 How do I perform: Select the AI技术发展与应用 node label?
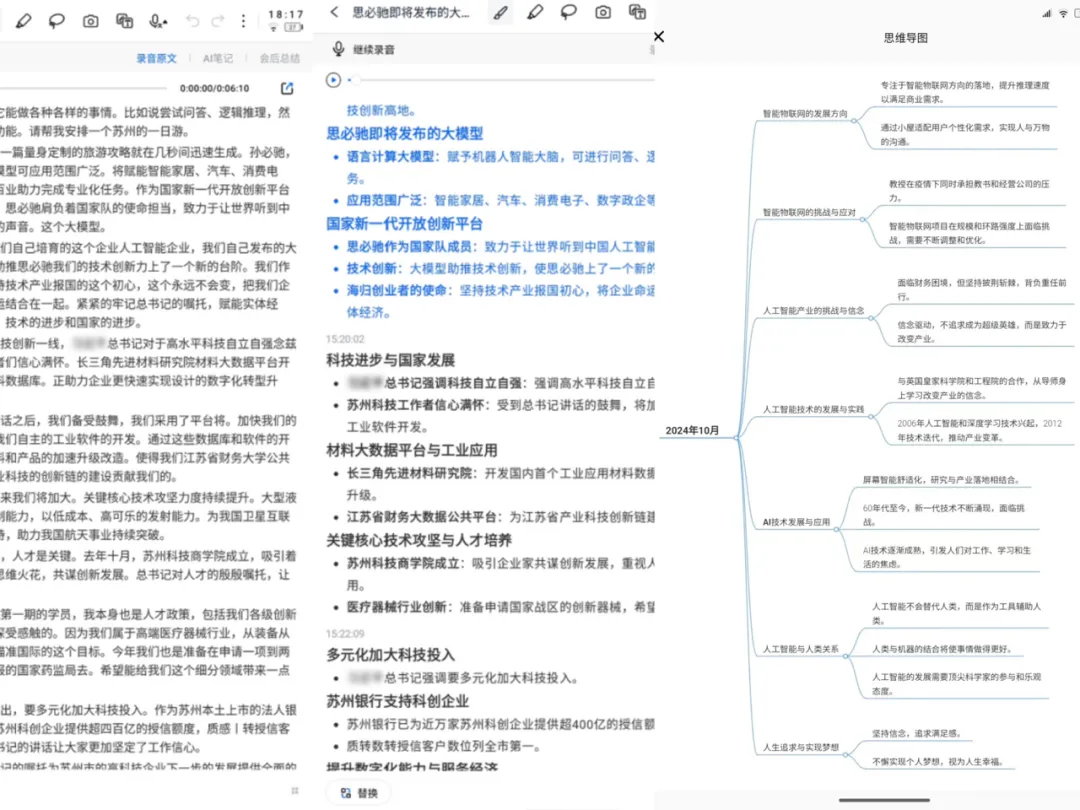[x=796, y=522]
